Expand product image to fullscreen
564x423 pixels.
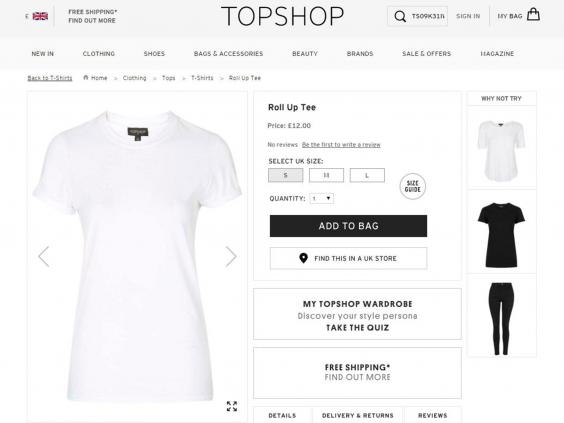[232, 406]
